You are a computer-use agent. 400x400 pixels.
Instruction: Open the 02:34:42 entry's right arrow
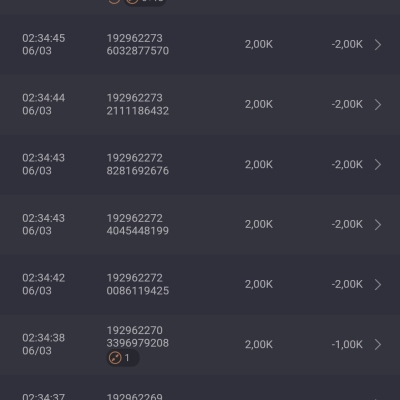click(x=378, y=285)
